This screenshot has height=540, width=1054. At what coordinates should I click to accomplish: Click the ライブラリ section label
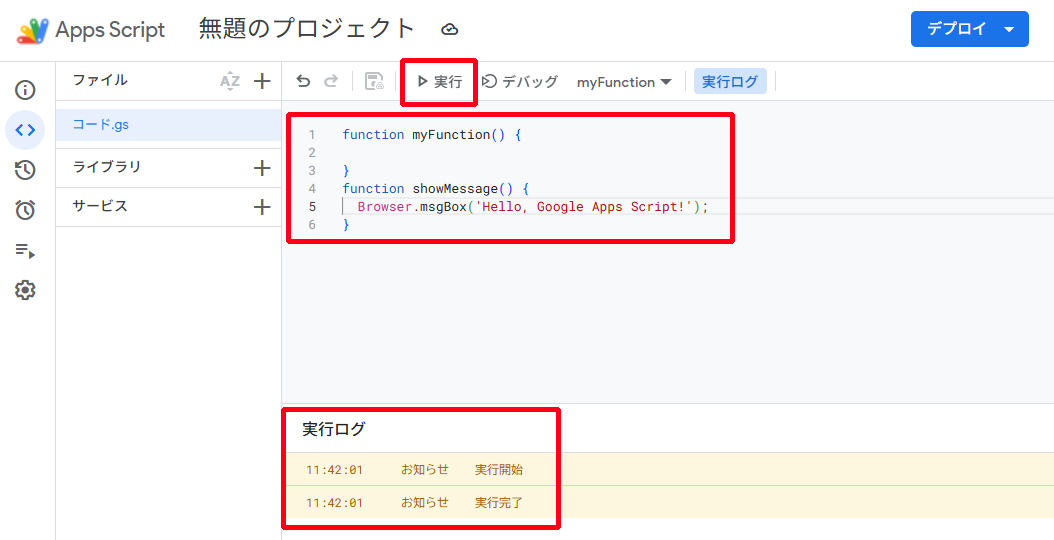click(107, 167)
